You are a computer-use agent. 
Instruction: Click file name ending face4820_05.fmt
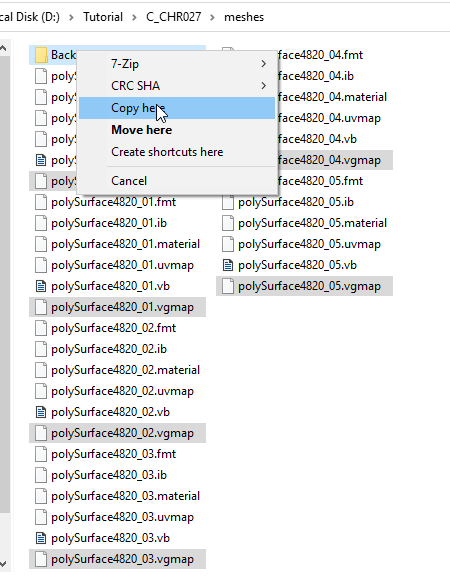coord(321,181)
